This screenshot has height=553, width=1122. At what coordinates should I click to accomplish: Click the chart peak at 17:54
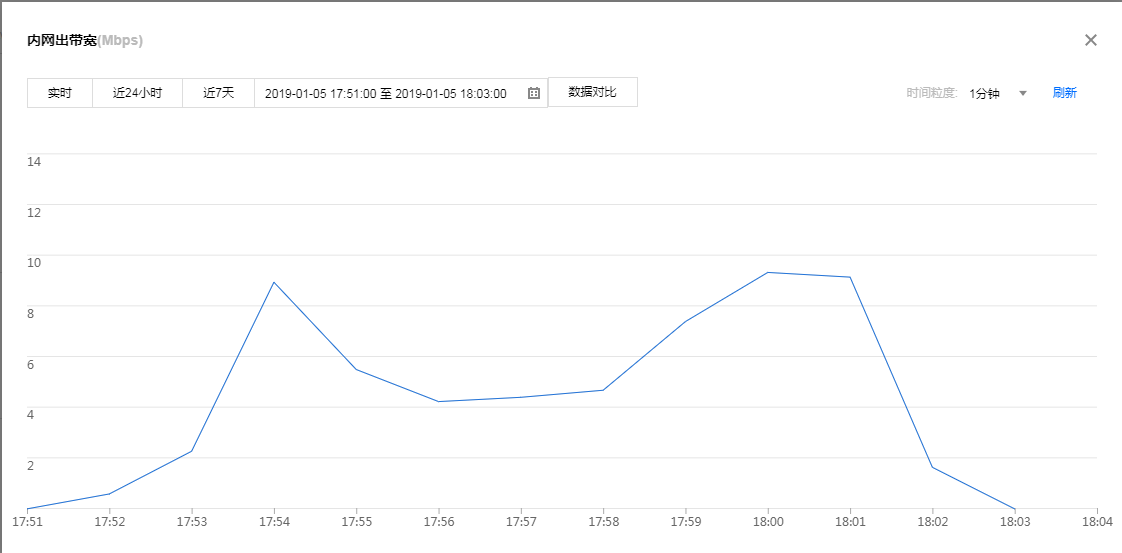click(x=274, y=282)
